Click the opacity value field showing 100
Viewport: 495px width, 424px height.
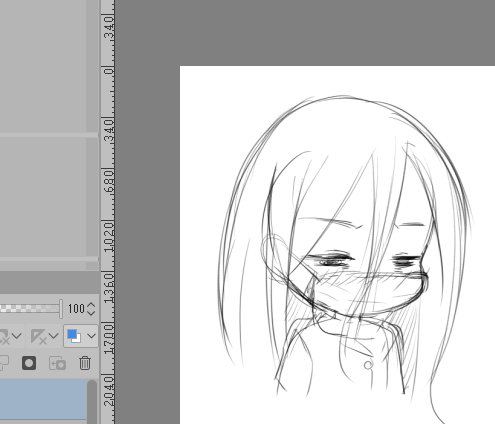click(76, 309)
